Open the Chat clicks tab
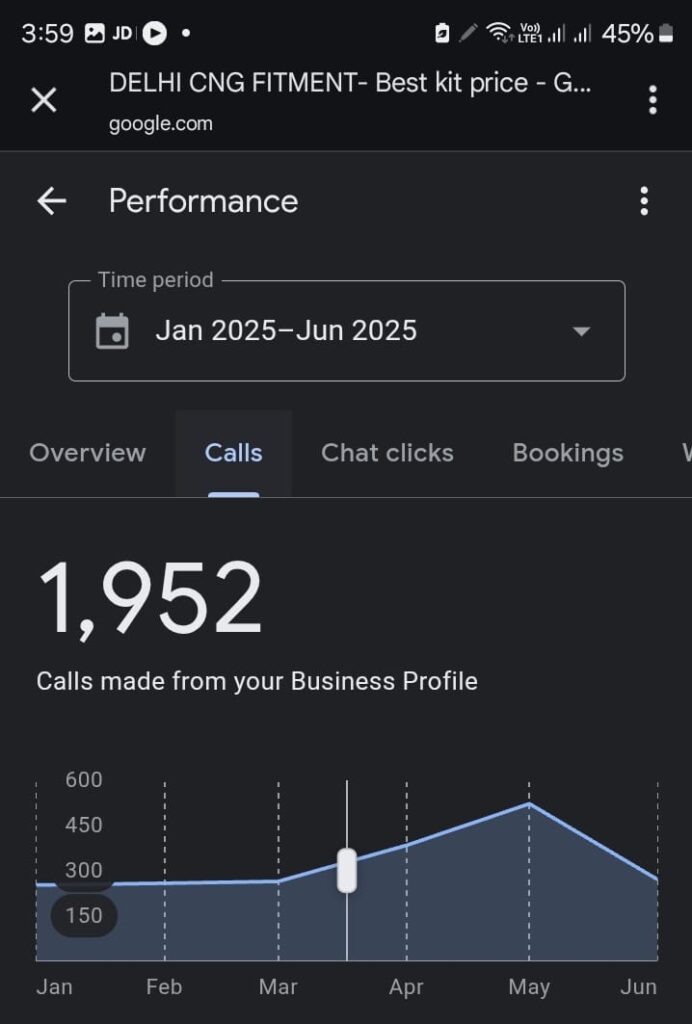Viewport: 692px width, 1024px height. 387,453
